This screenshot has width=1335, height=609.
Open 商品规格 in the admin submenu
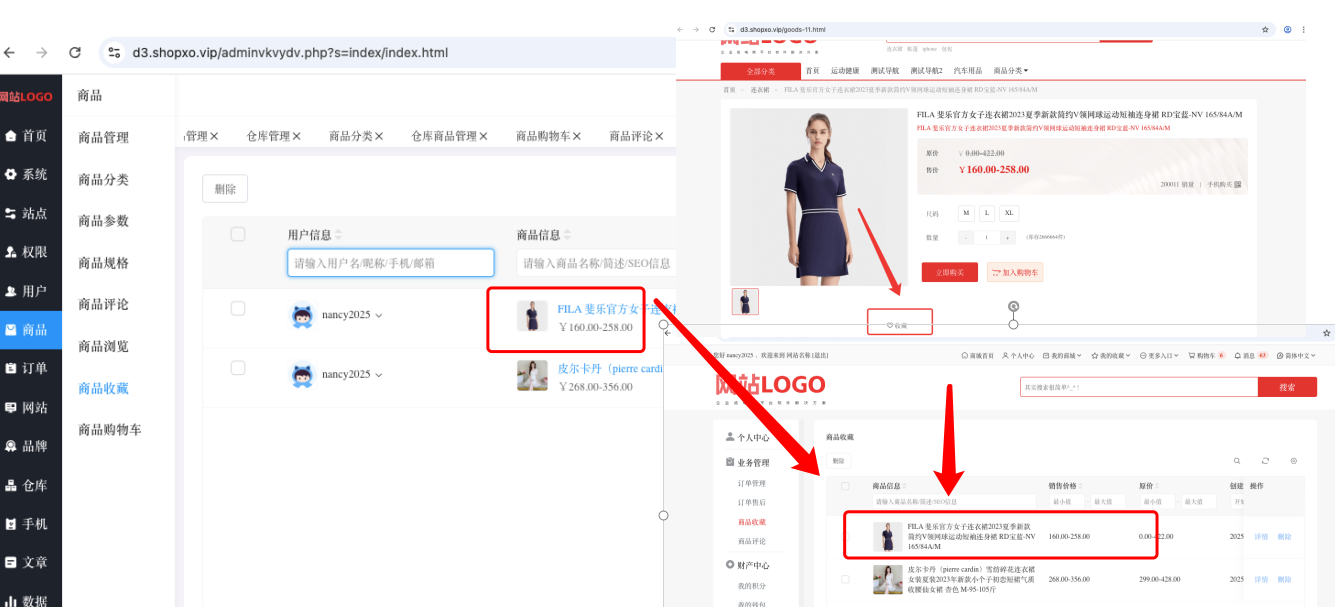[104, 263]
